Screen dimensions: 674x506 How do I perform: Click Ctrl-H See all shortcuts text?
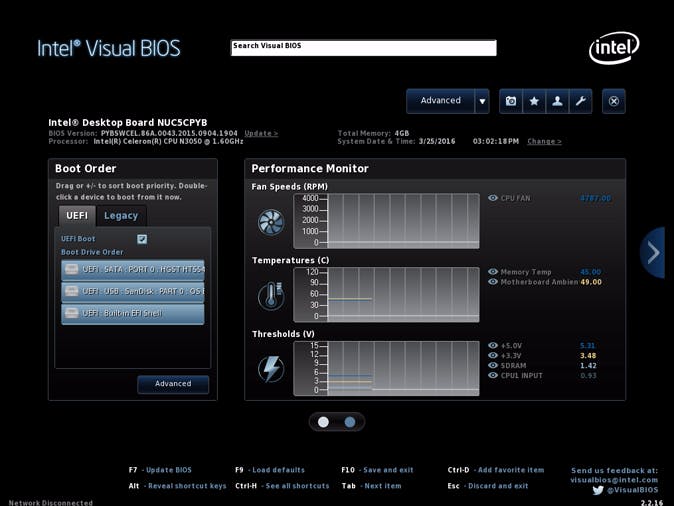tap(282, 486)
